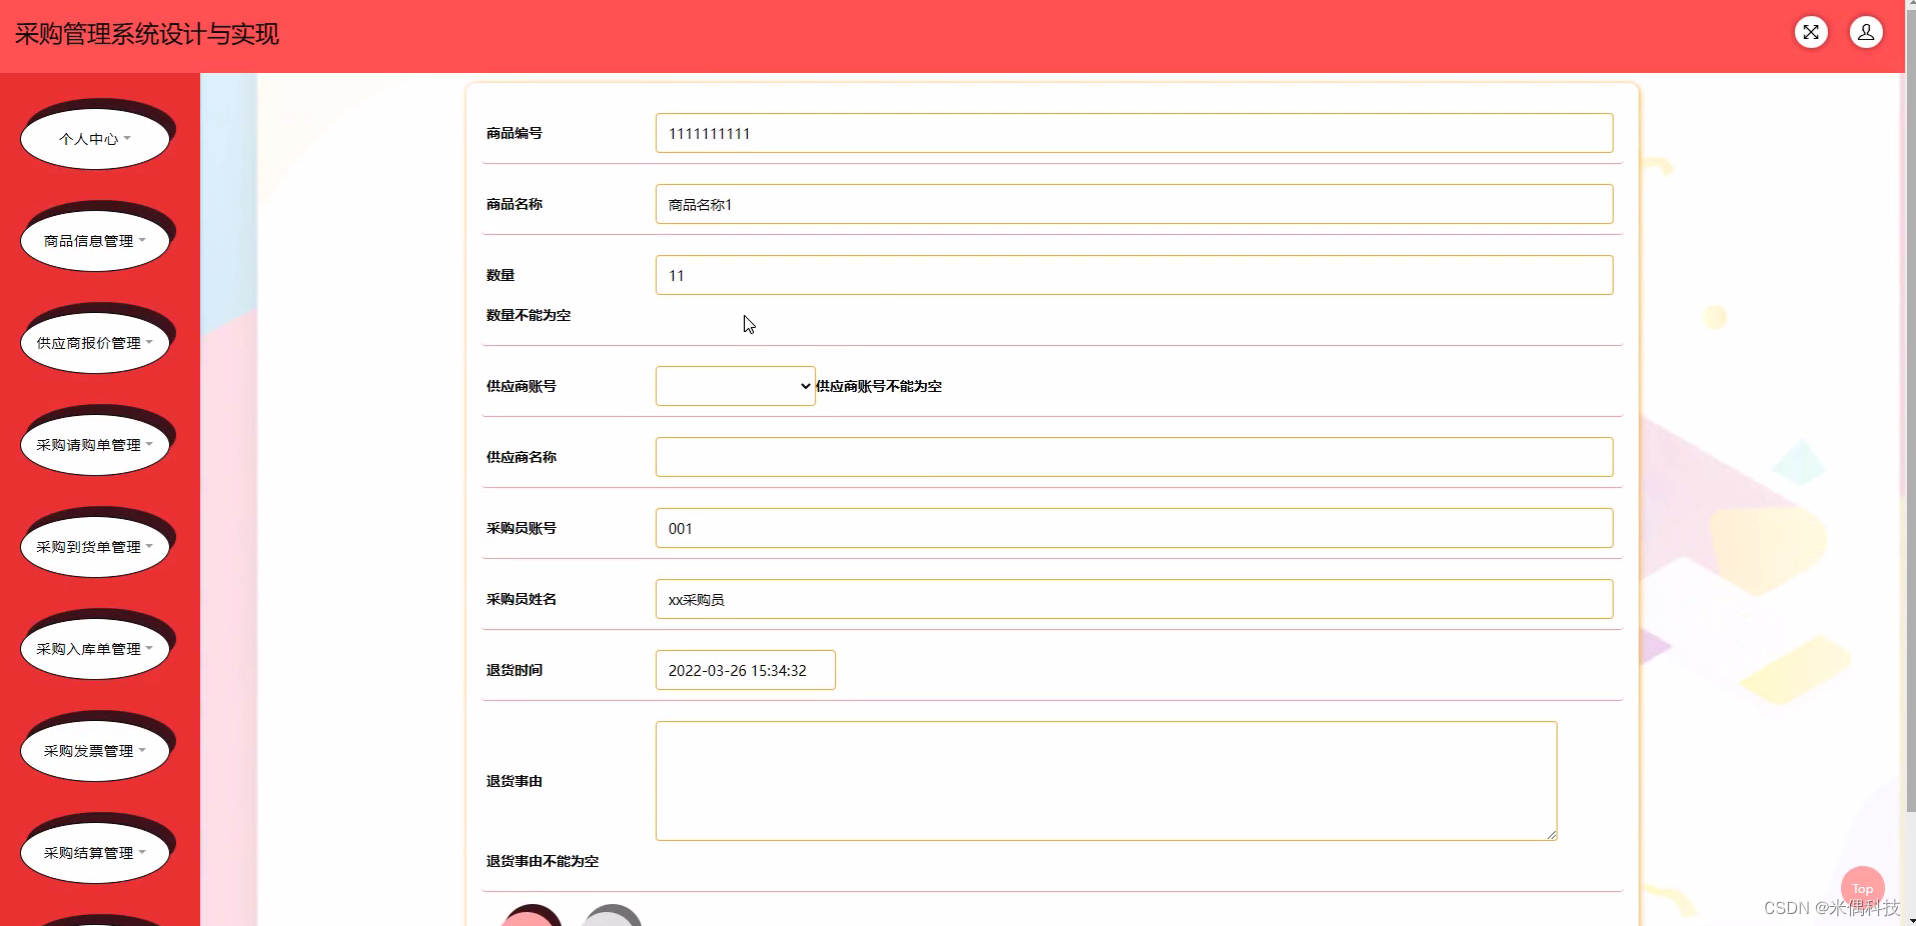Click the 数量不能为空 validation message
This screenshot has height=926, width=1916.
[528, 315]
